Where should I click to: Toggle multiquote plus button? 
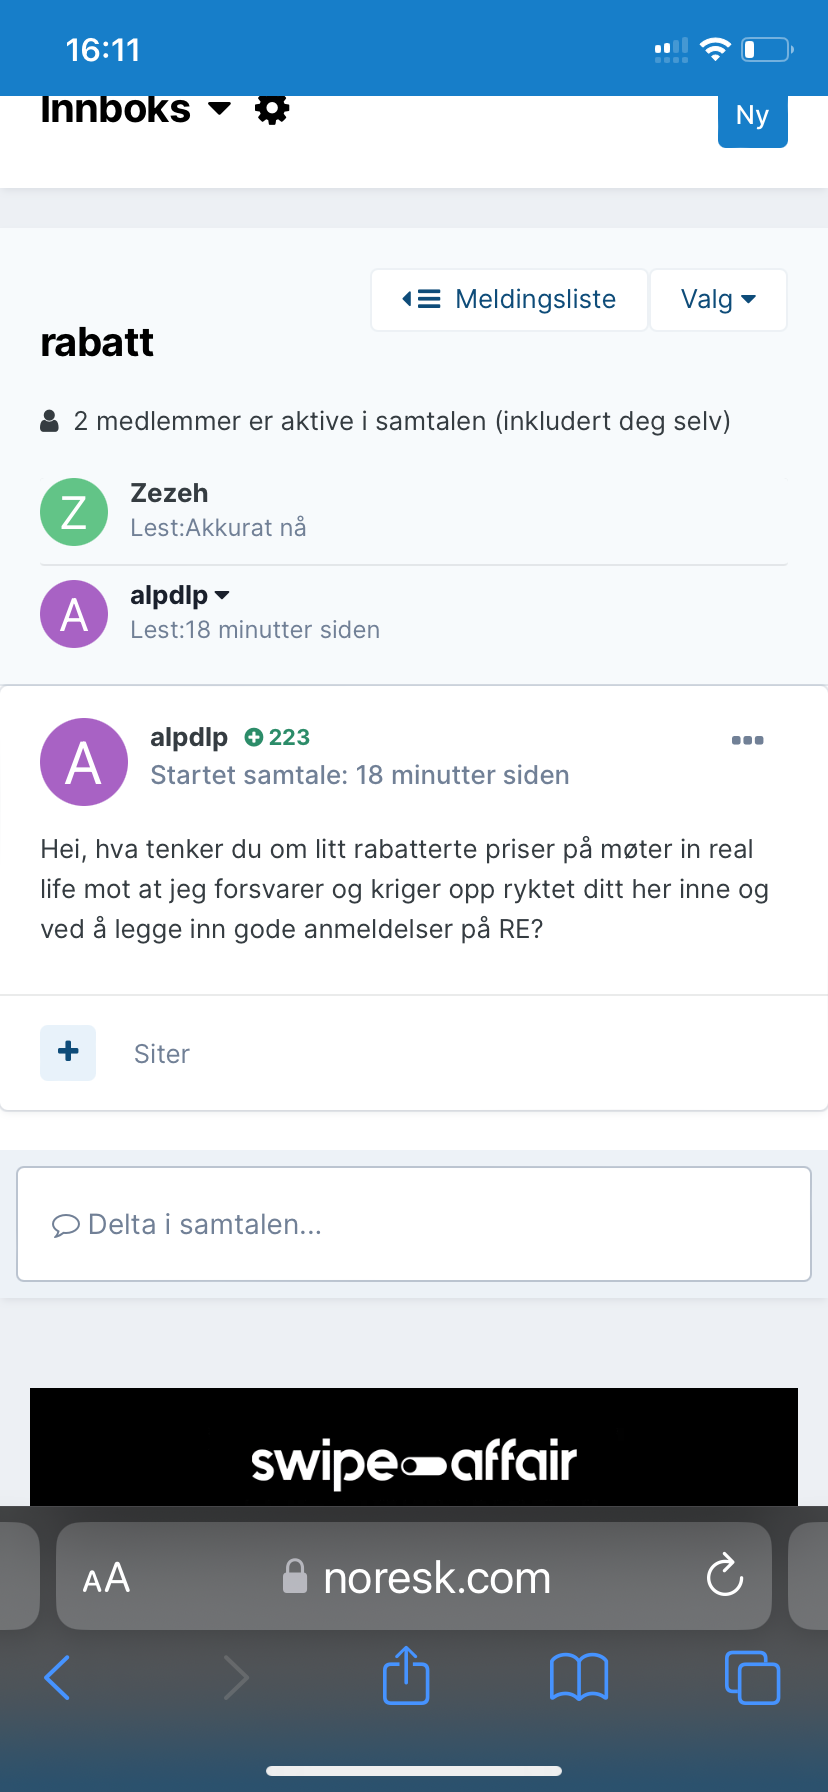tap(68, 1052)
